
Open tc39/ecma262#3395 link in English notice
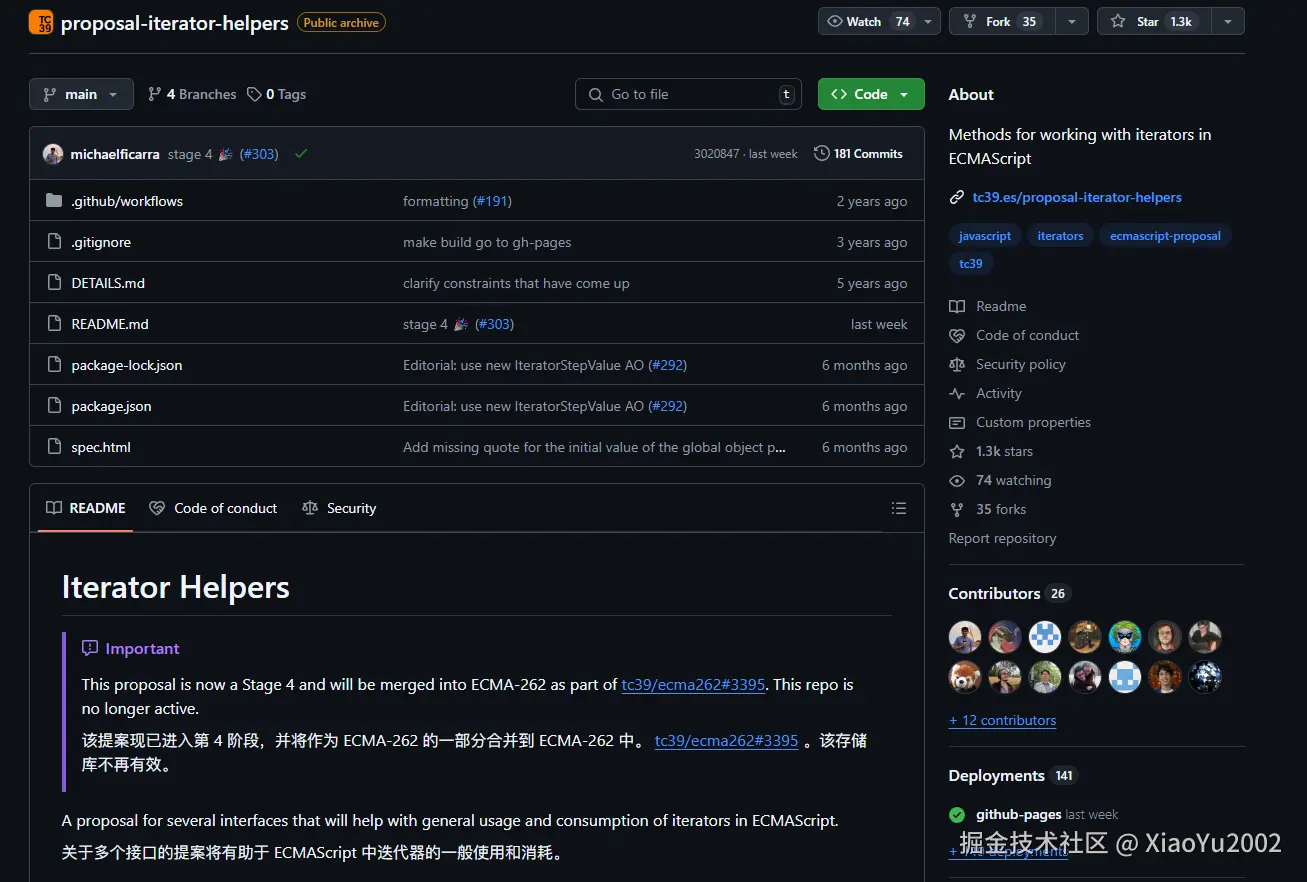[x=693, y=685]
